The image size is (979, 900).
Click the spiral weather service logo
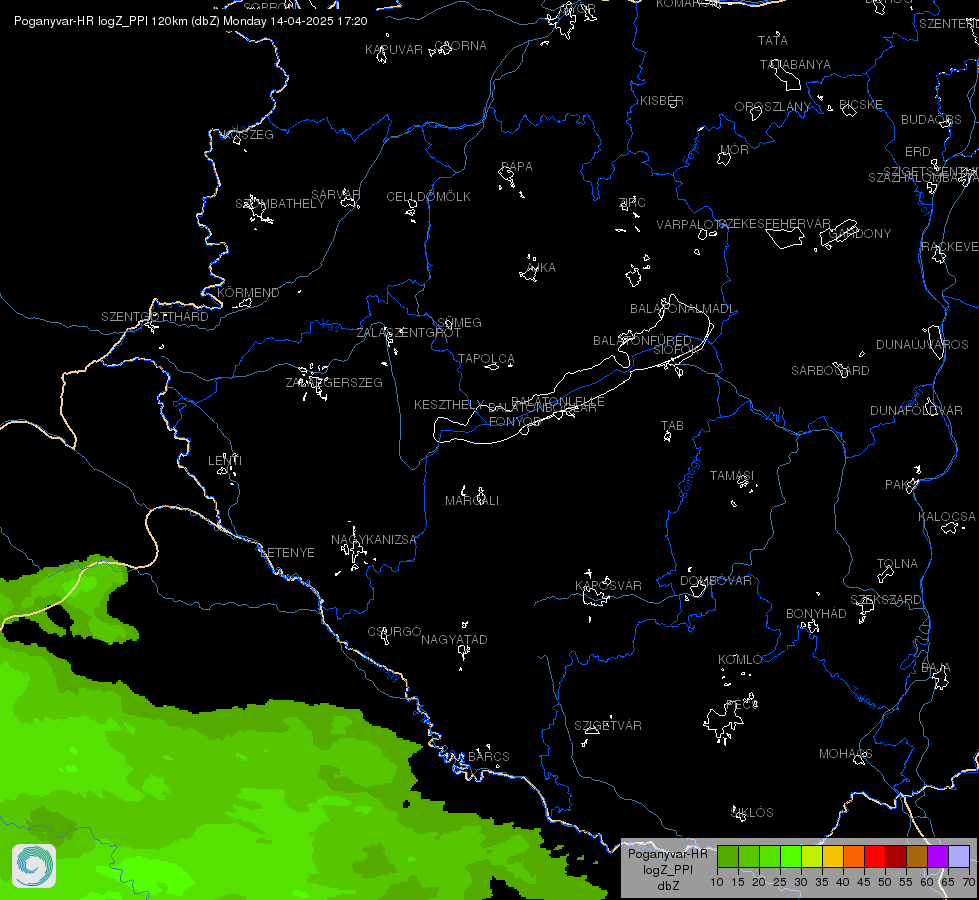pyautogui.click(x=34, y=866)
